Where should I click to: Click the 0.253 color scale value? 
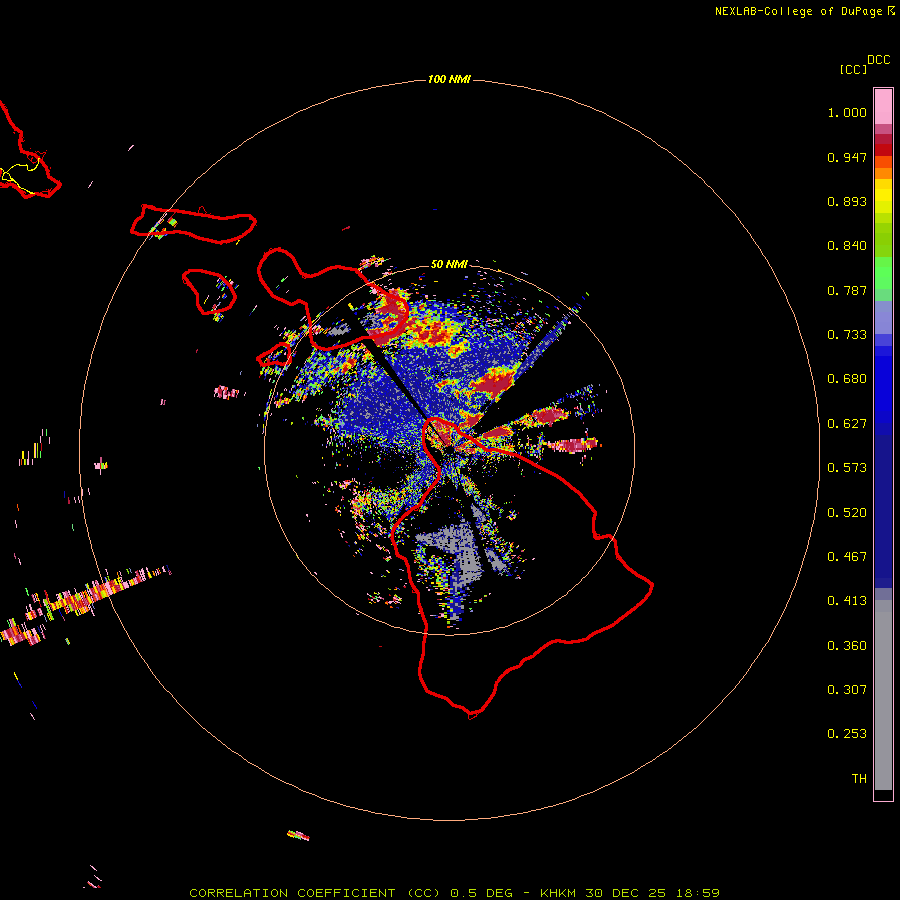(x=847, y=734)
